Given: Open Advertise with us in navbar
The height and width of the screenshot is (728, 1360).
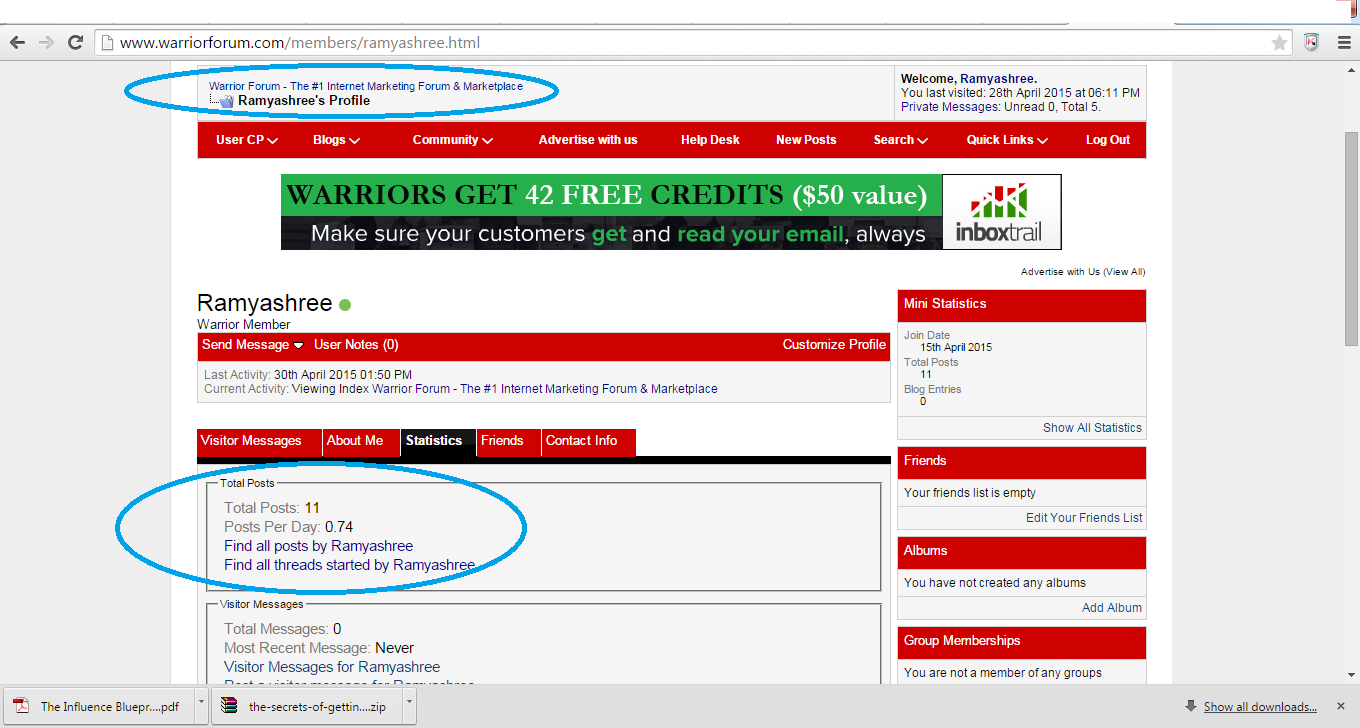Looking at the screenshot, I should (588, 140).
